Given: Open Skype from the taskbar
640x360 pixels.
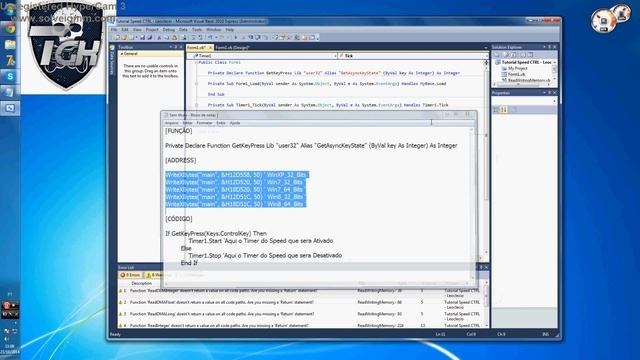Looking at the screenshot, I should tap(10, 76).
